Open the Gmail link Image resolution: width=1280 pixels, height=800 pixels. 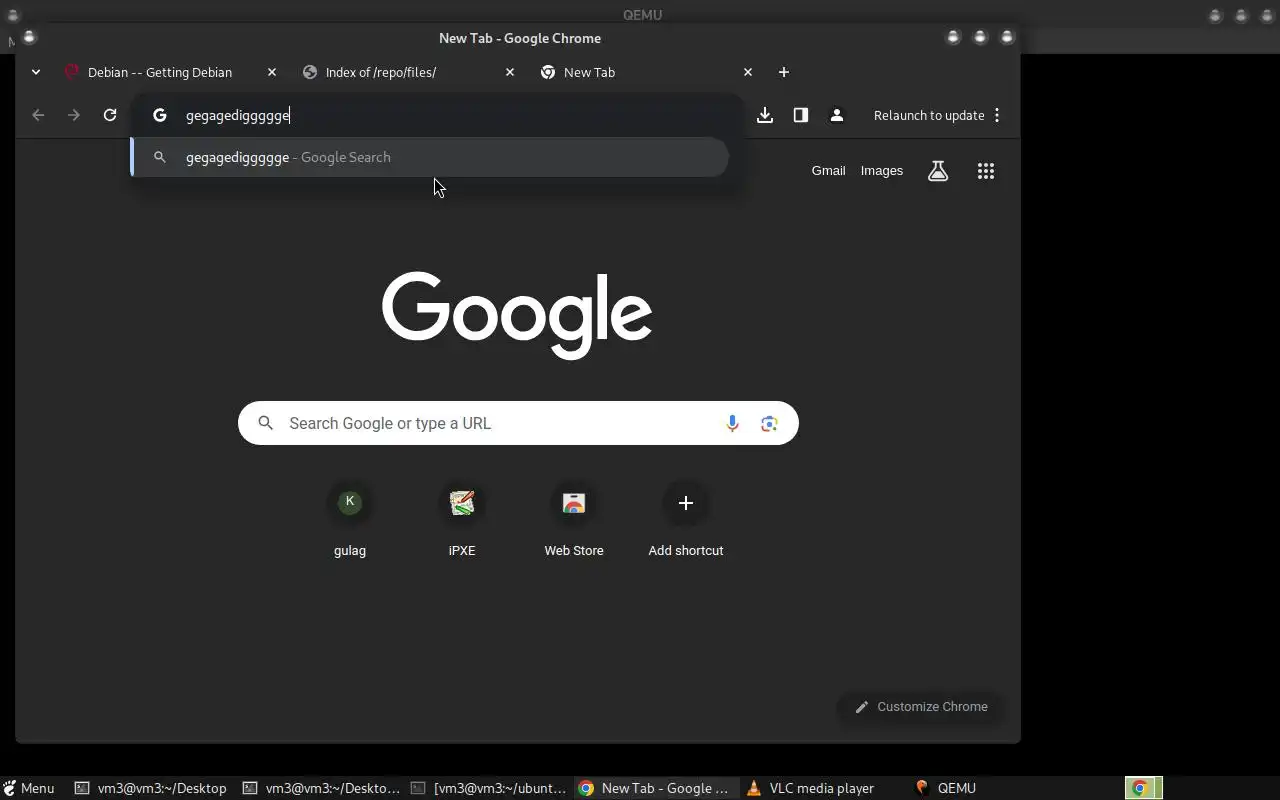828,171
